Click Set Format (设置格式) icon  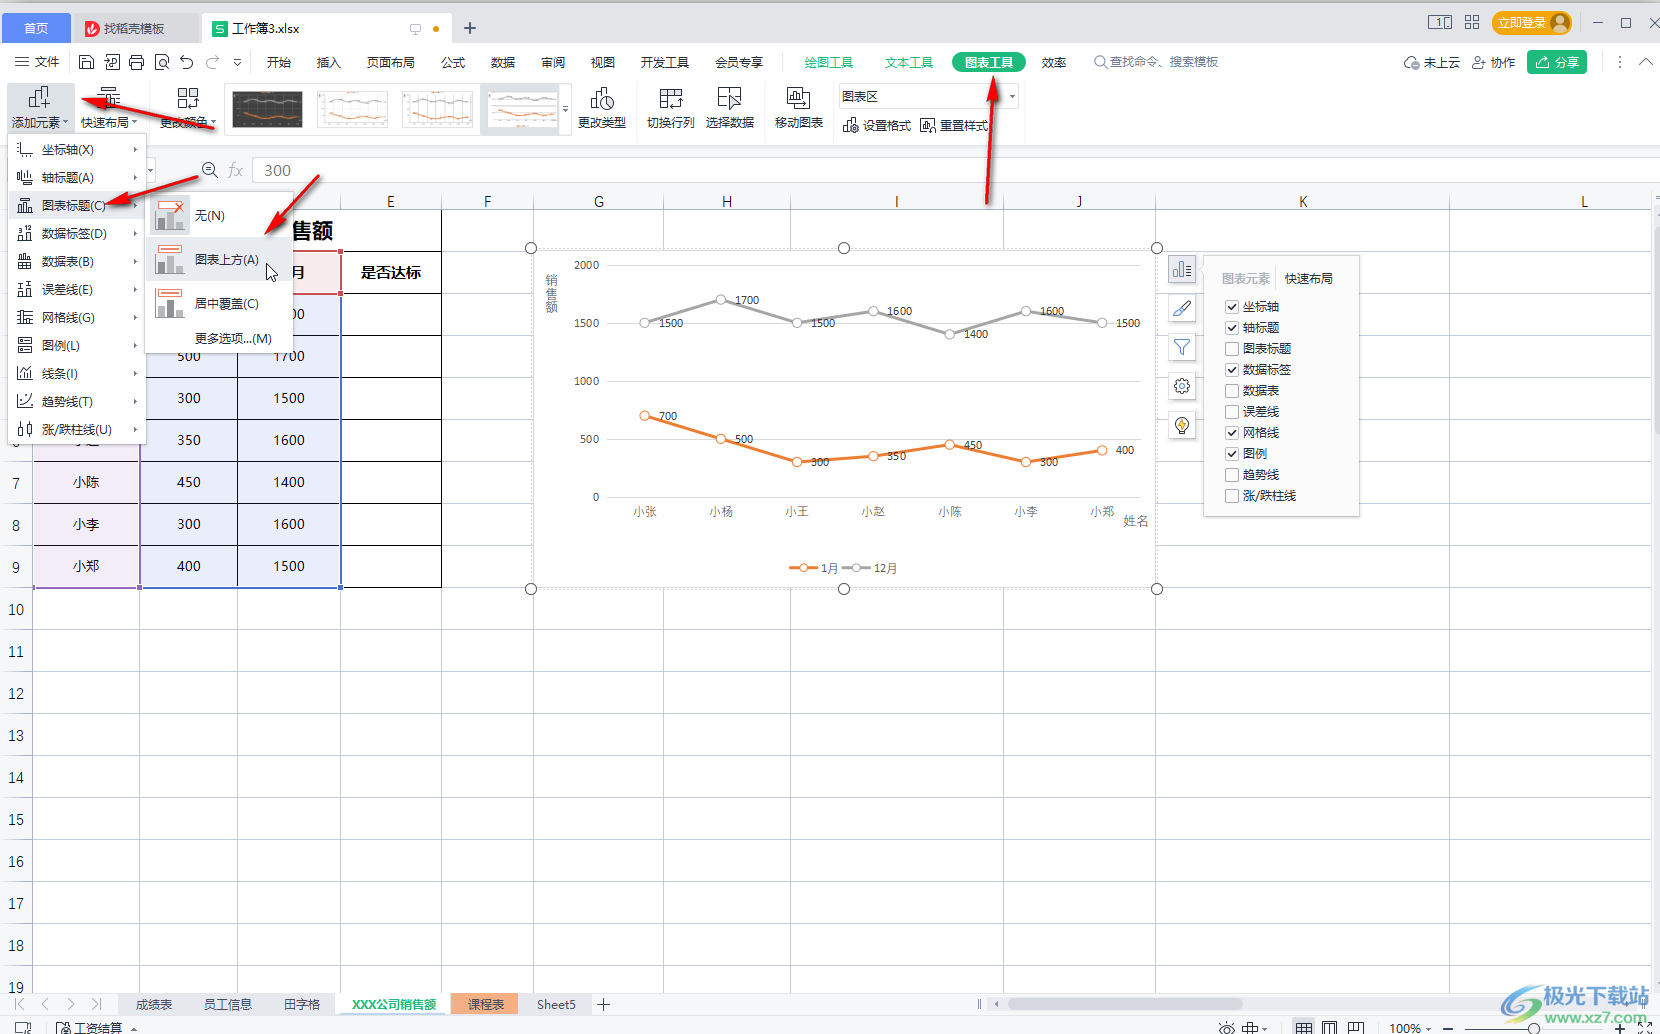point(877,125)
